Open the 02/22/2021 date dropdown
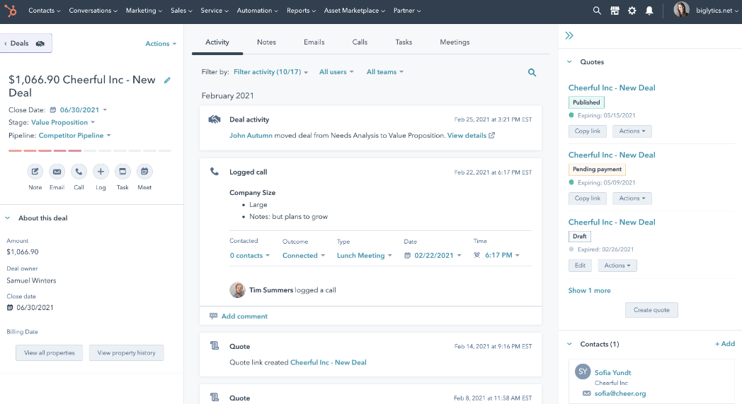The image size is (742, 404). pyautogui.click(x=433, y=255)
